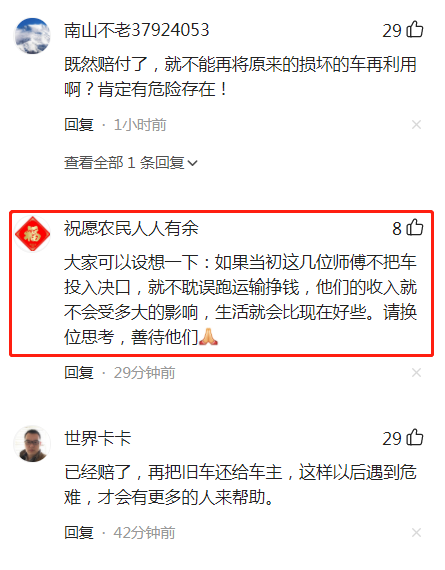Dismiss the 祝愿农民人人有余 comment with its X
This screenshot has width=445, height=570.
click(x=416, y=372)
